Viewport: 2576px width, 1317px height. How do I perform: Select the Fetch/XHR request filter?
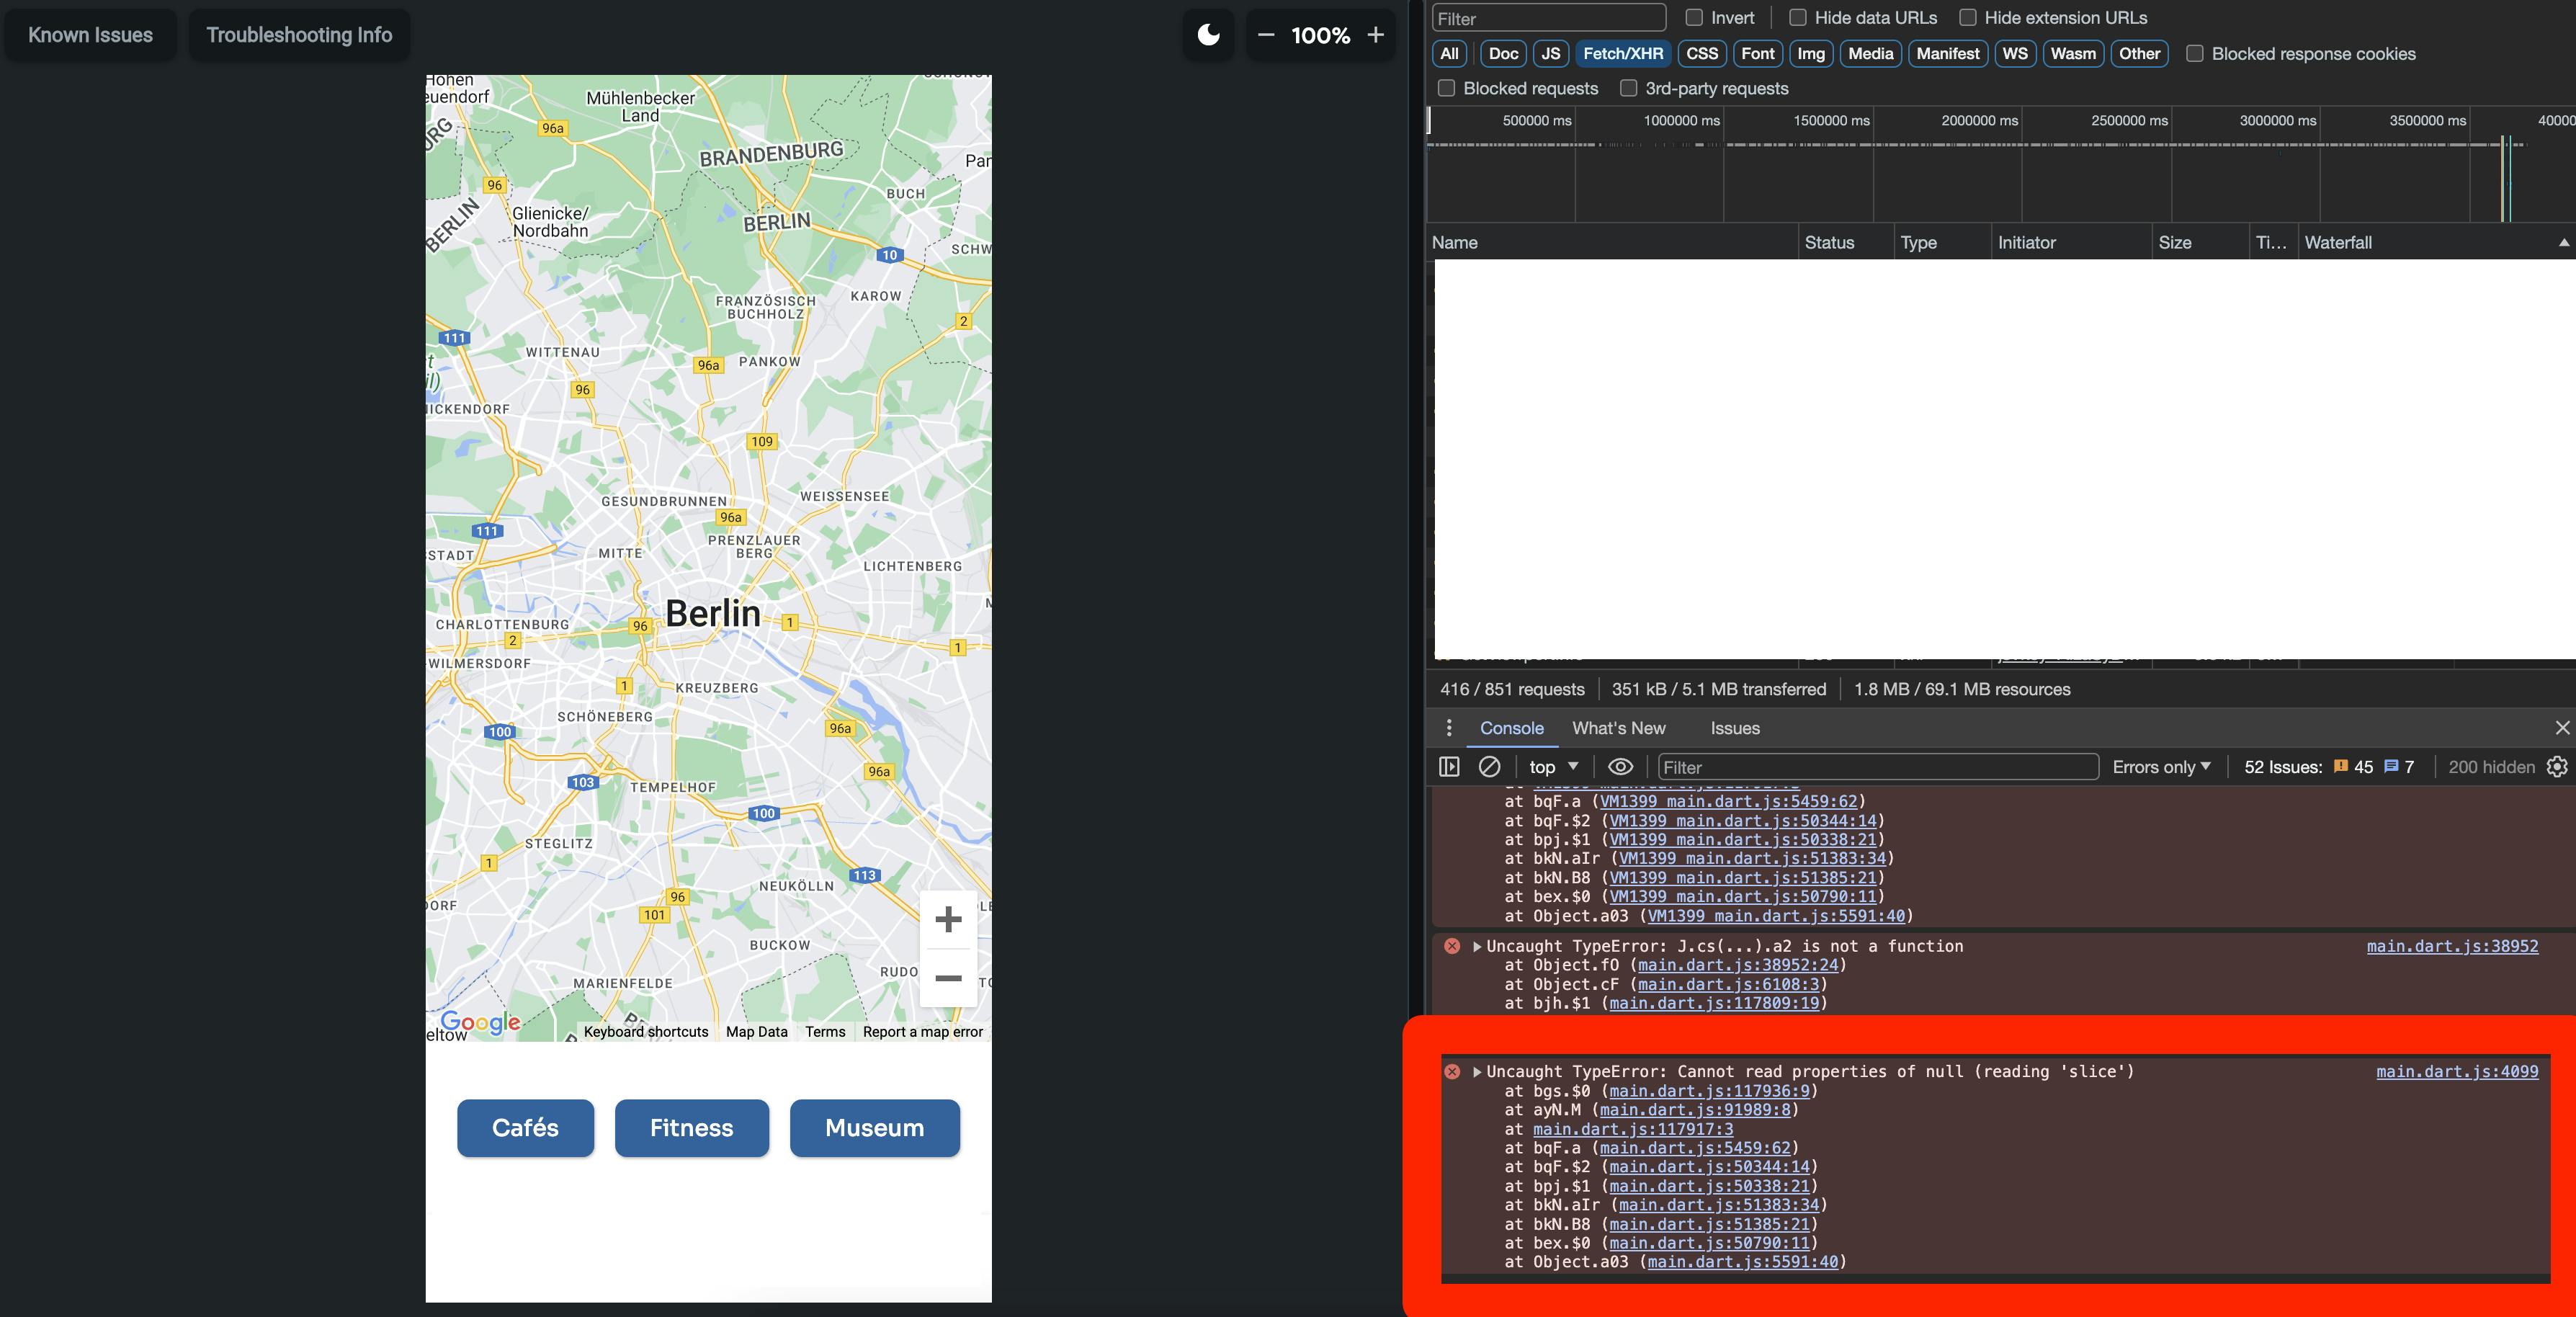pos(1622,54)
